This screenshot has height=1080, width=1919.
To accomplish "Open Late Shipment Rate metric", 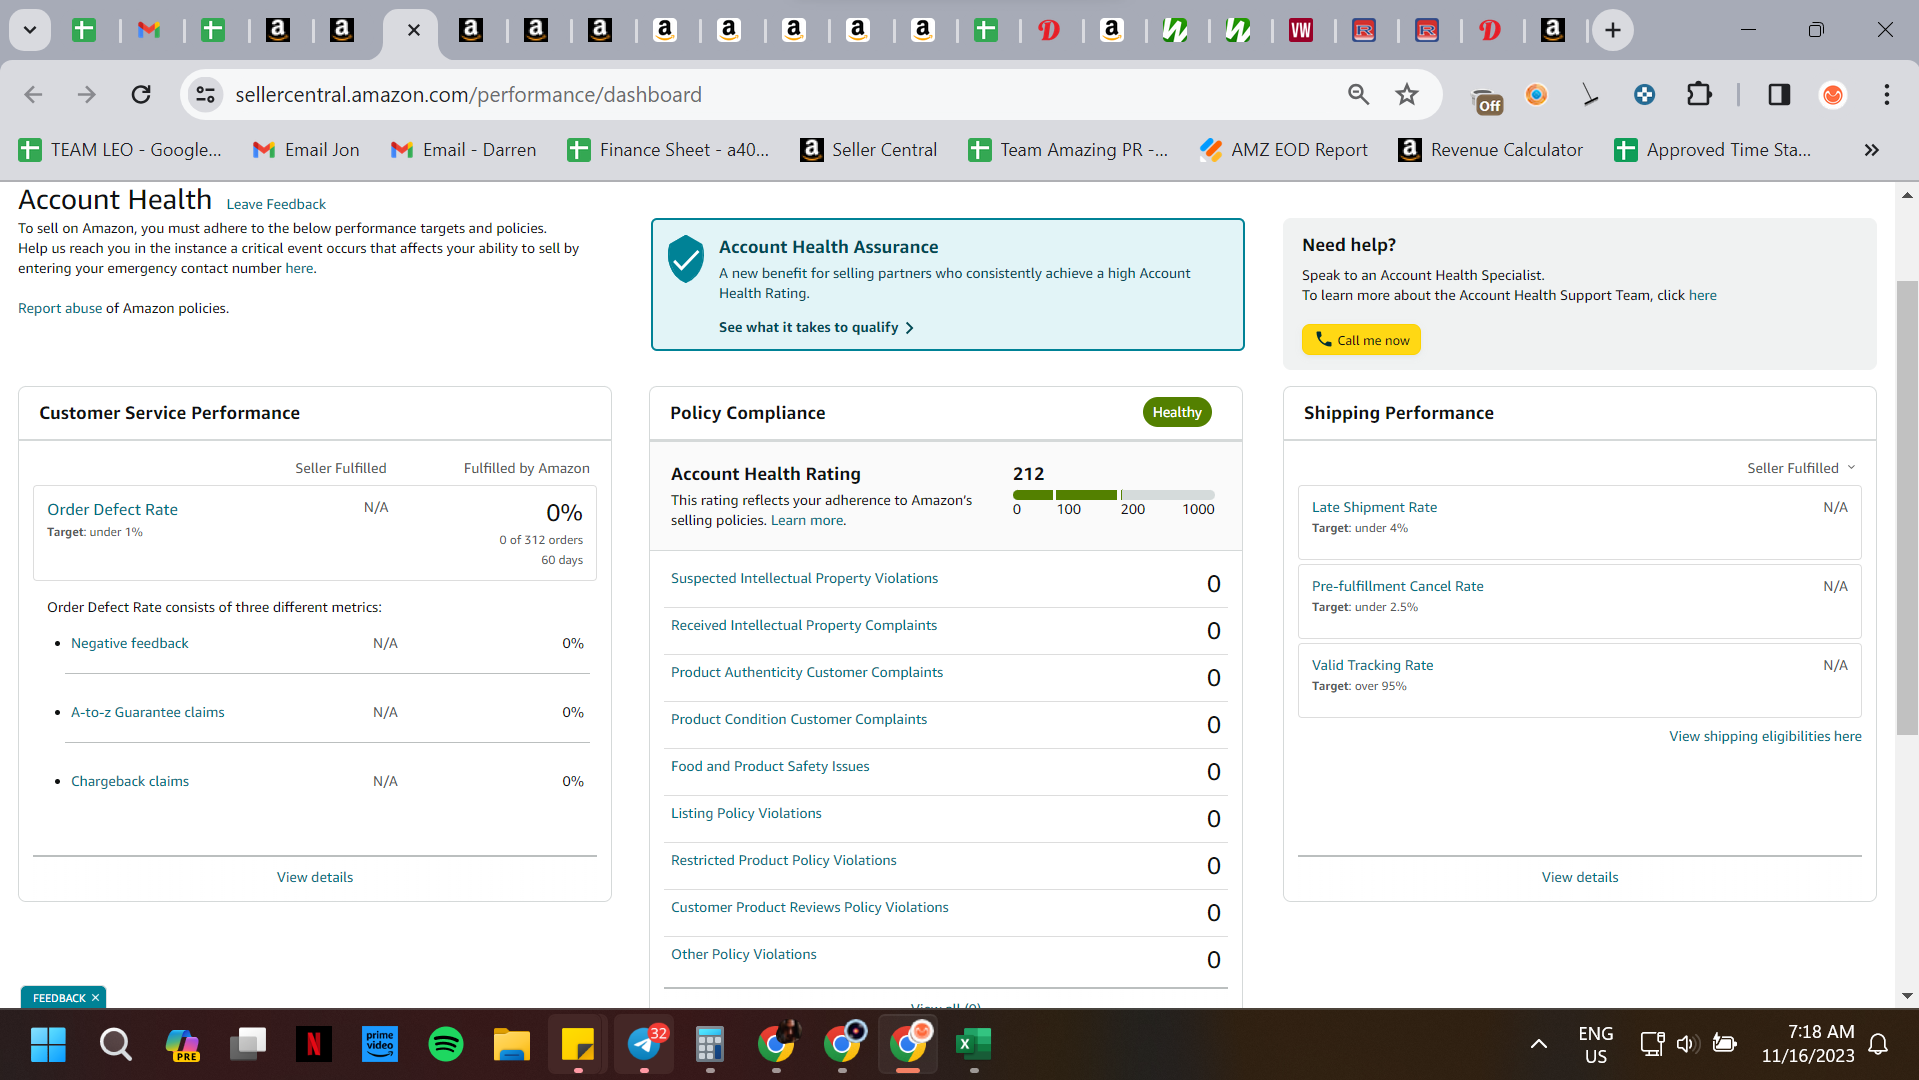I will click(1374, 507).
